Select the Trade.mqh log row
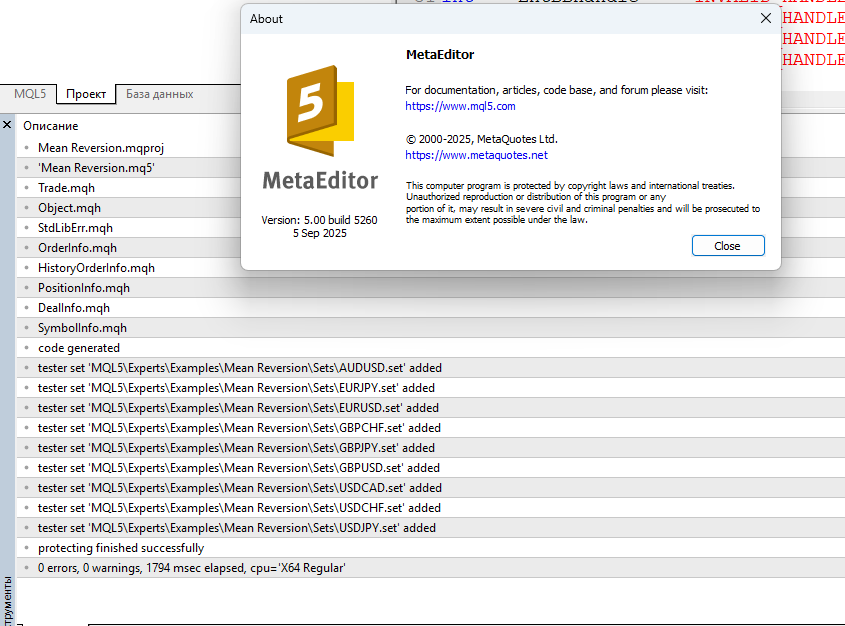Screen dimensions: 845x626 click(x=128, y=187)
